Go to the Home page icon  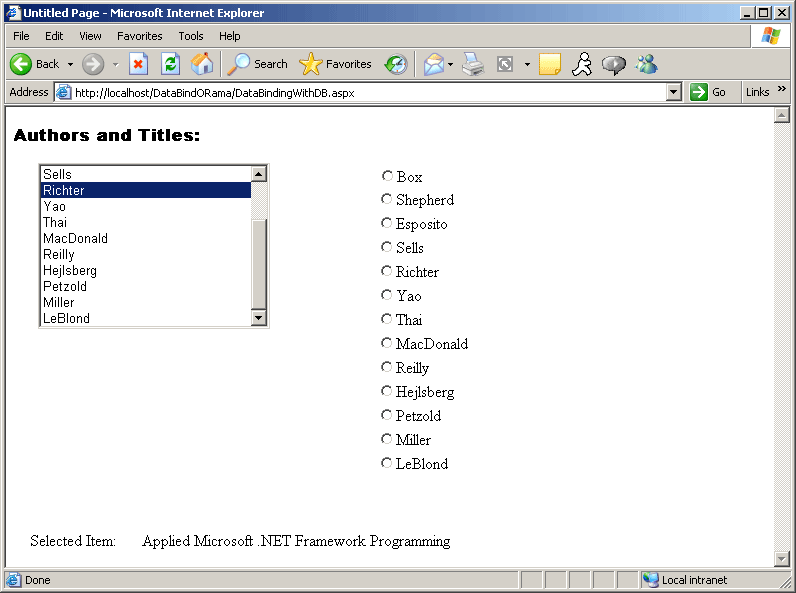pyautogui.click(x=202, y=64)
